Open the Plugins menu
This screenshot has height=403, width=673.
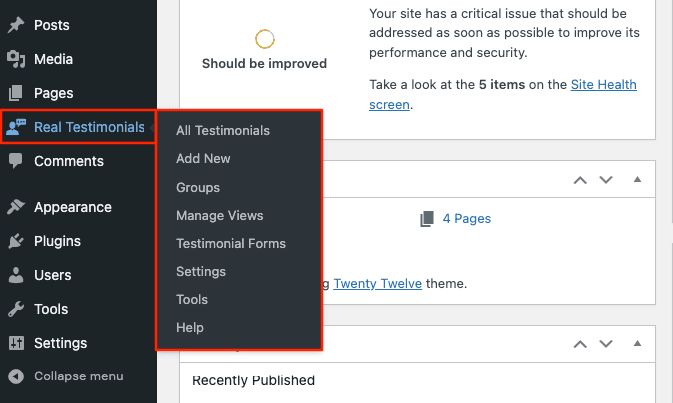coord(78,241)
